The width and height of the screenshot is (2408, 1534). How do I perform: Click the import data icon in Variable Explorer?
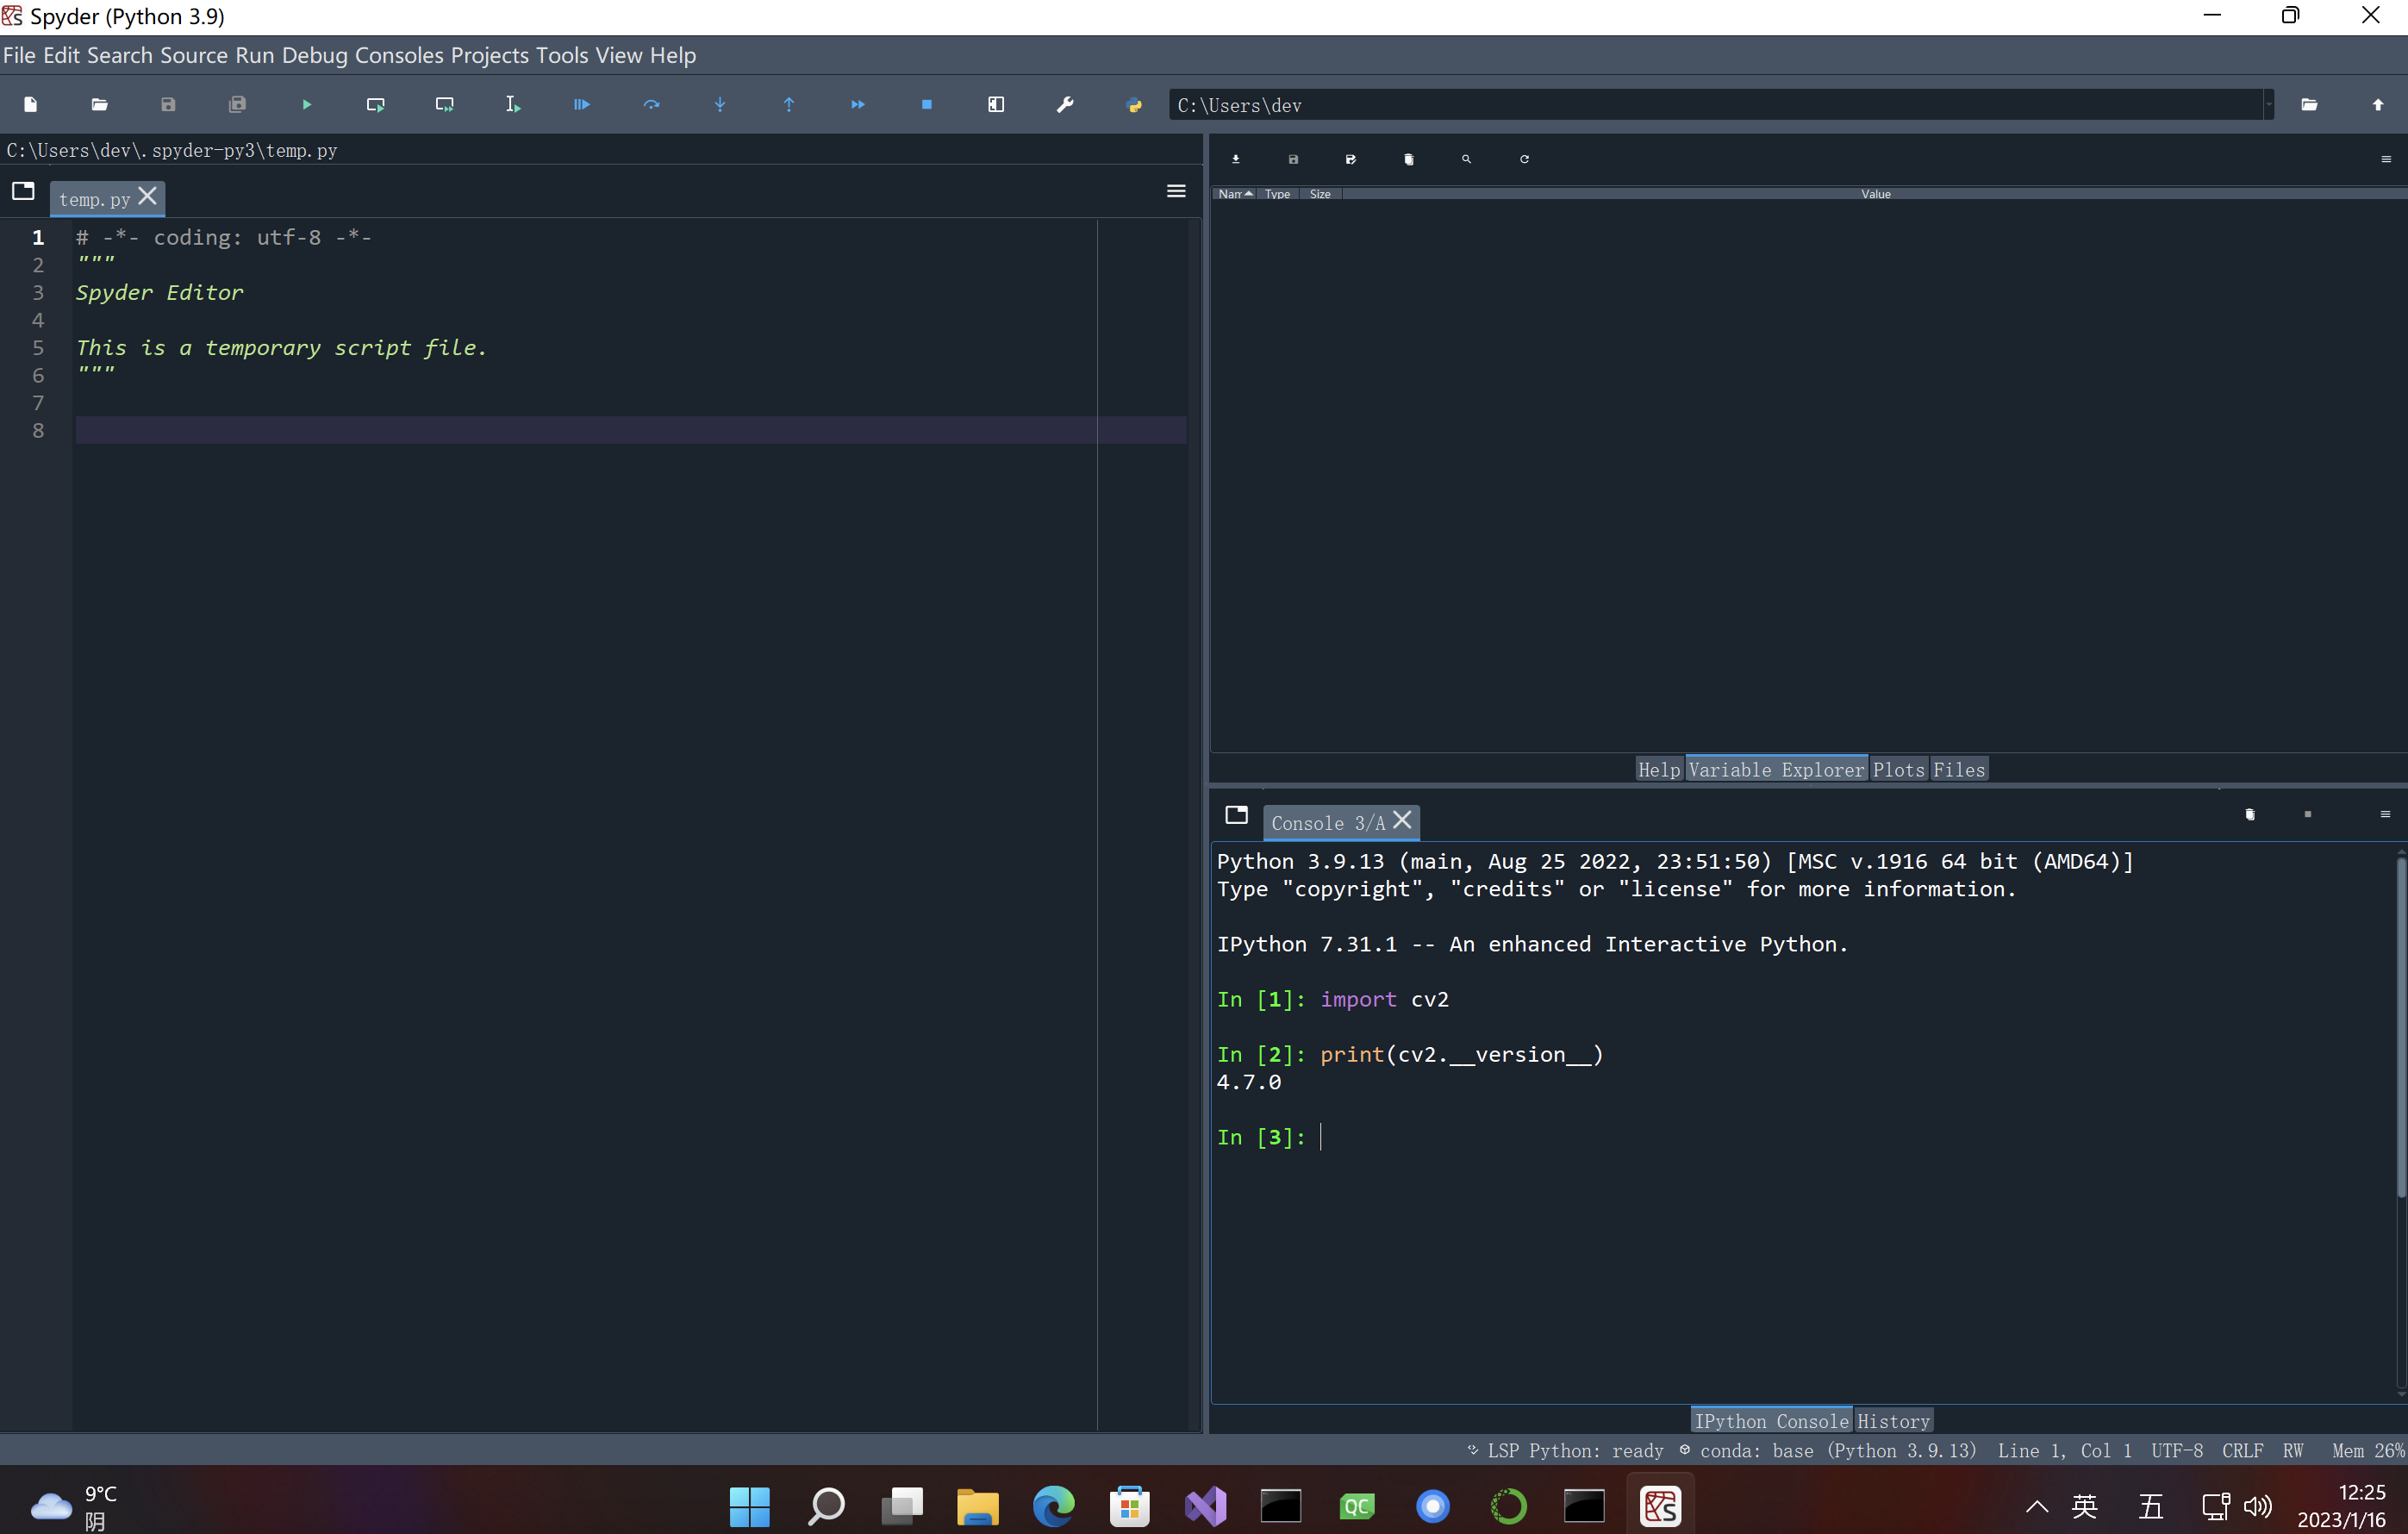tap(1236, 159)
